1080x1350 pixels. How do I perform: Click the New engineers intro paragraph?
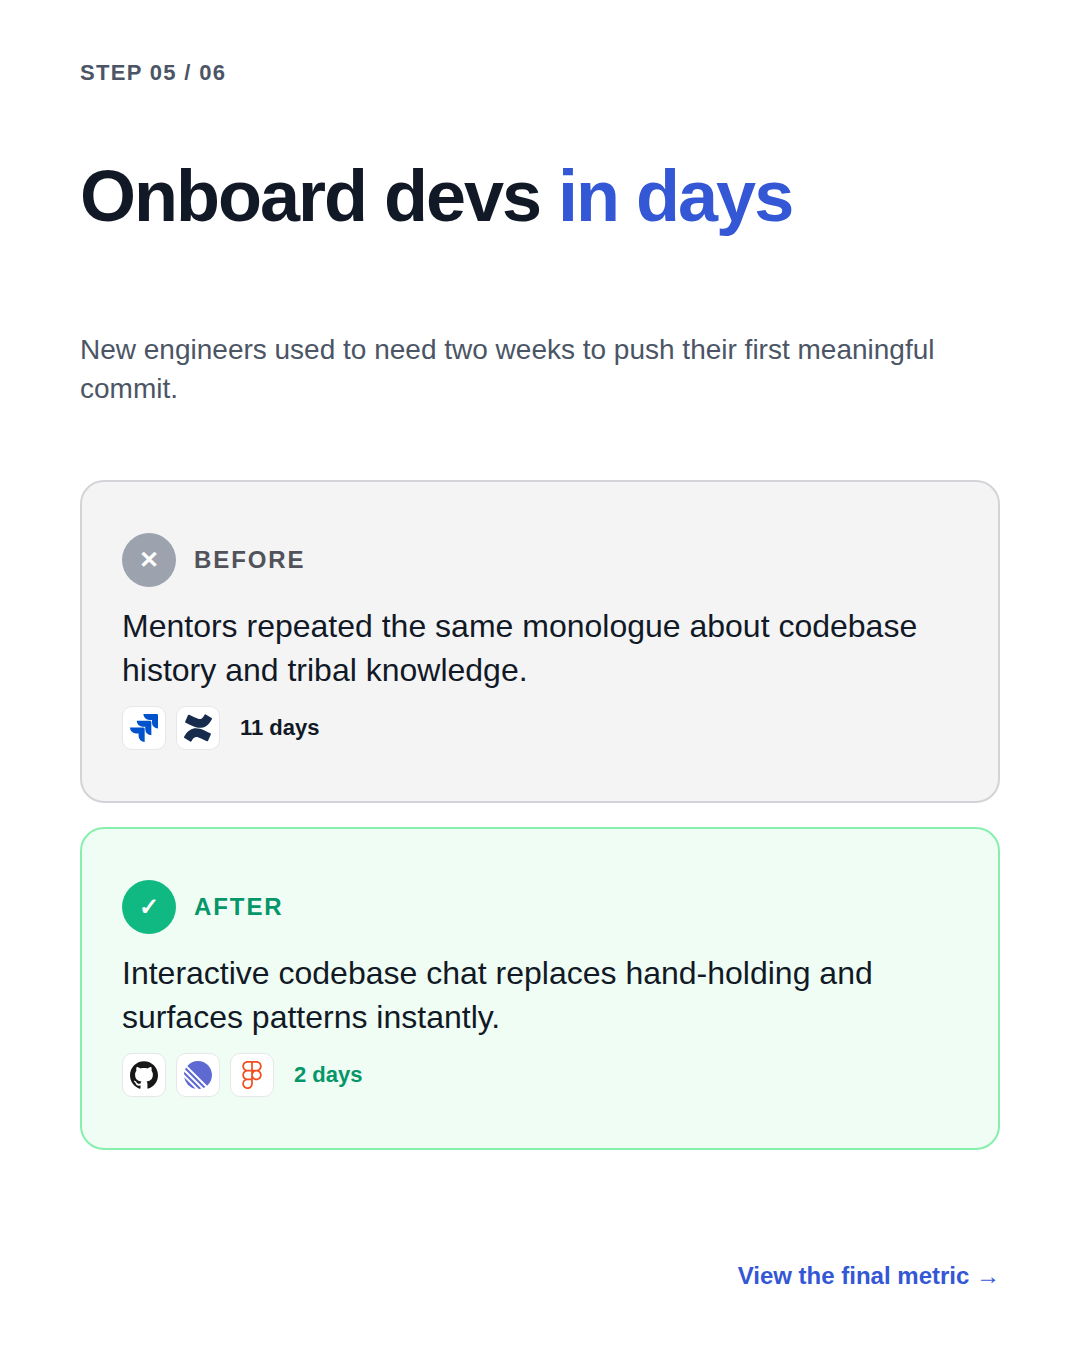click(x=507, y=369)
